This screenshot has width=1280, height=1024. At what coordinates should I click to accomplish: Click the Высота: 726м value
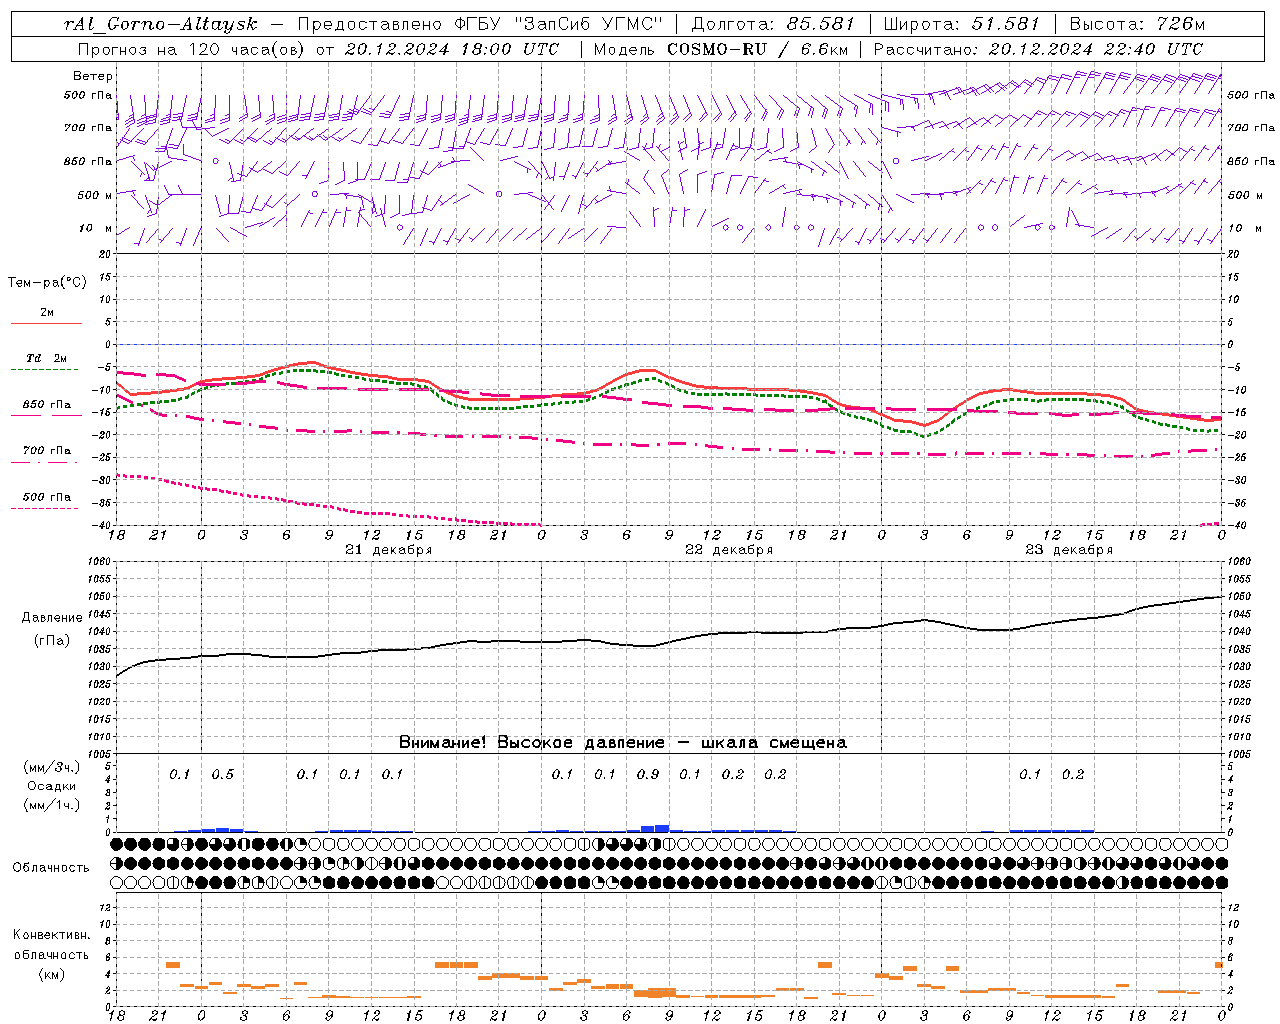[x=1137, y=24]
